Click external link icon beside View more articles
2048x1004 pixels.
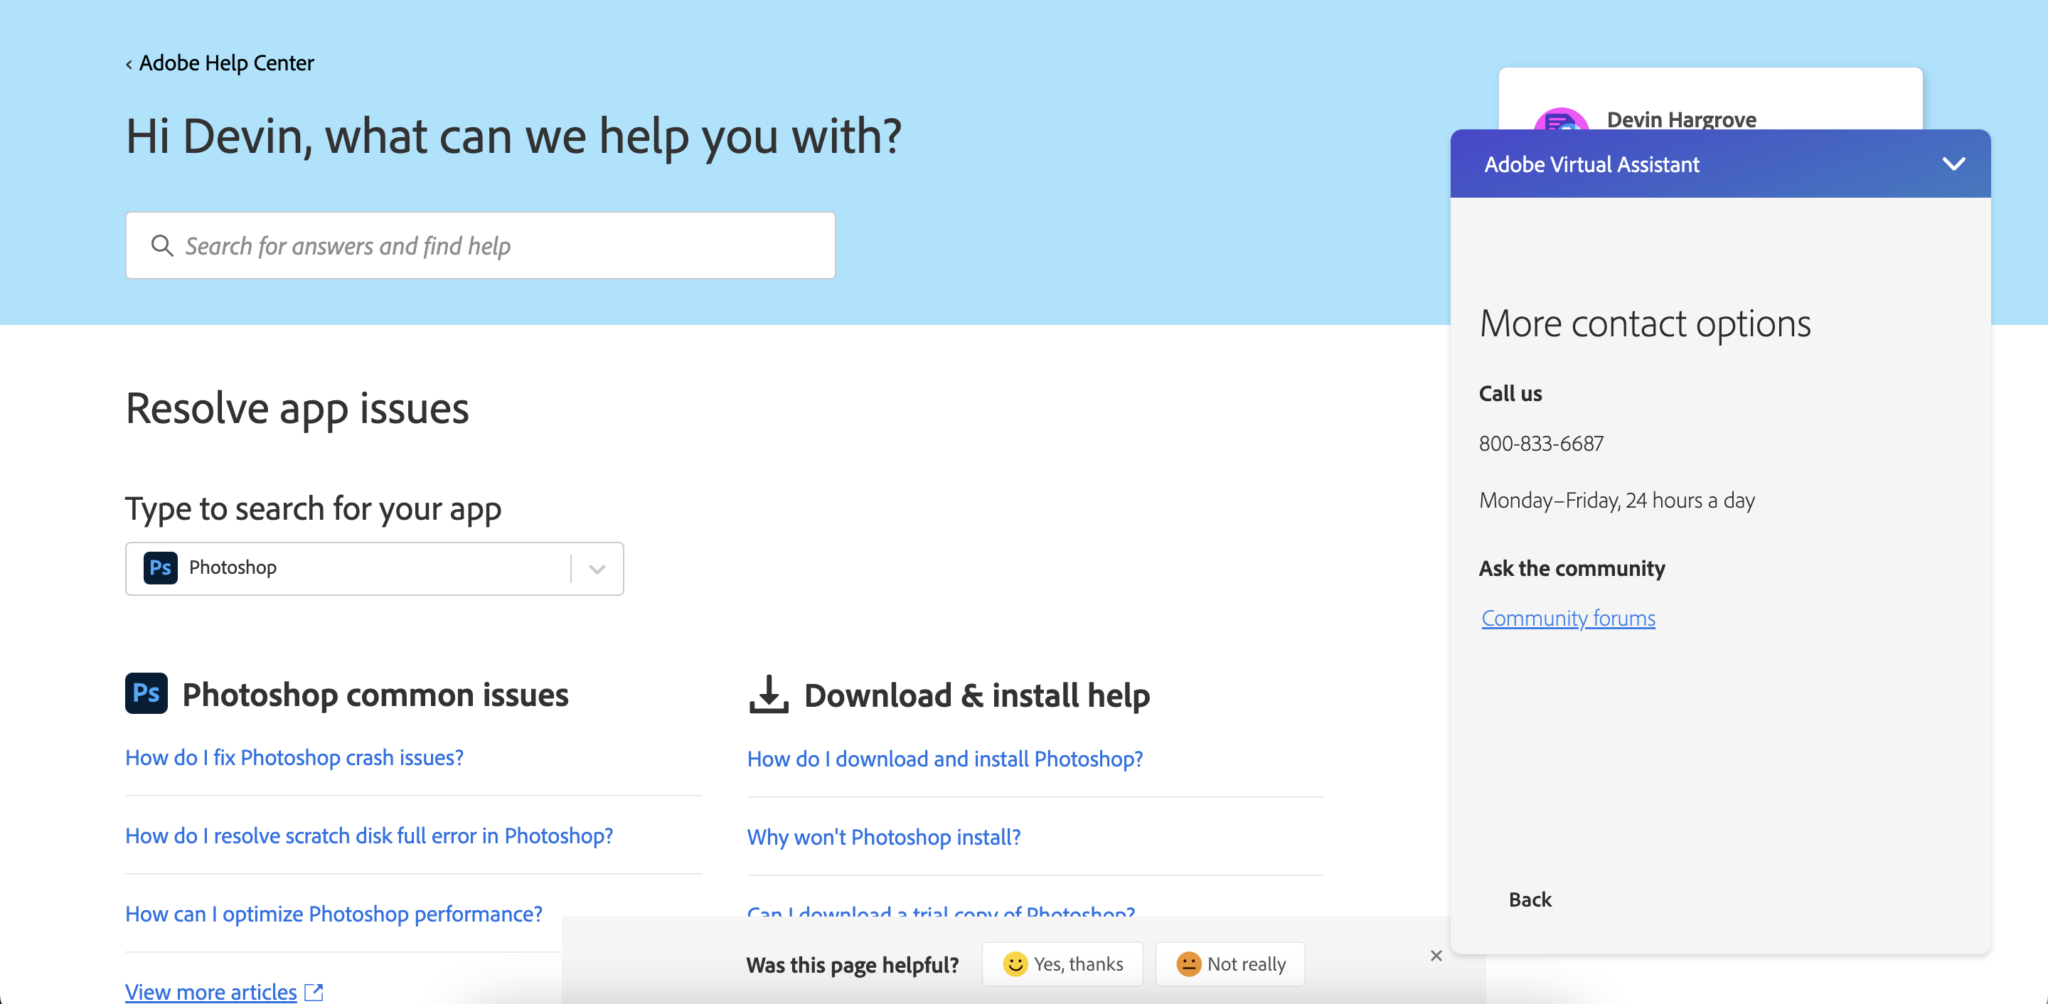314,992
